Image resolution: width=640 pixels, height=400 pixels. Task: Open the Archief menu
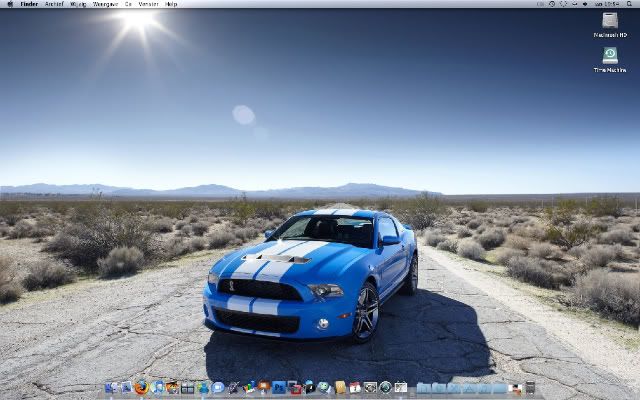click(x=54, y=4)
